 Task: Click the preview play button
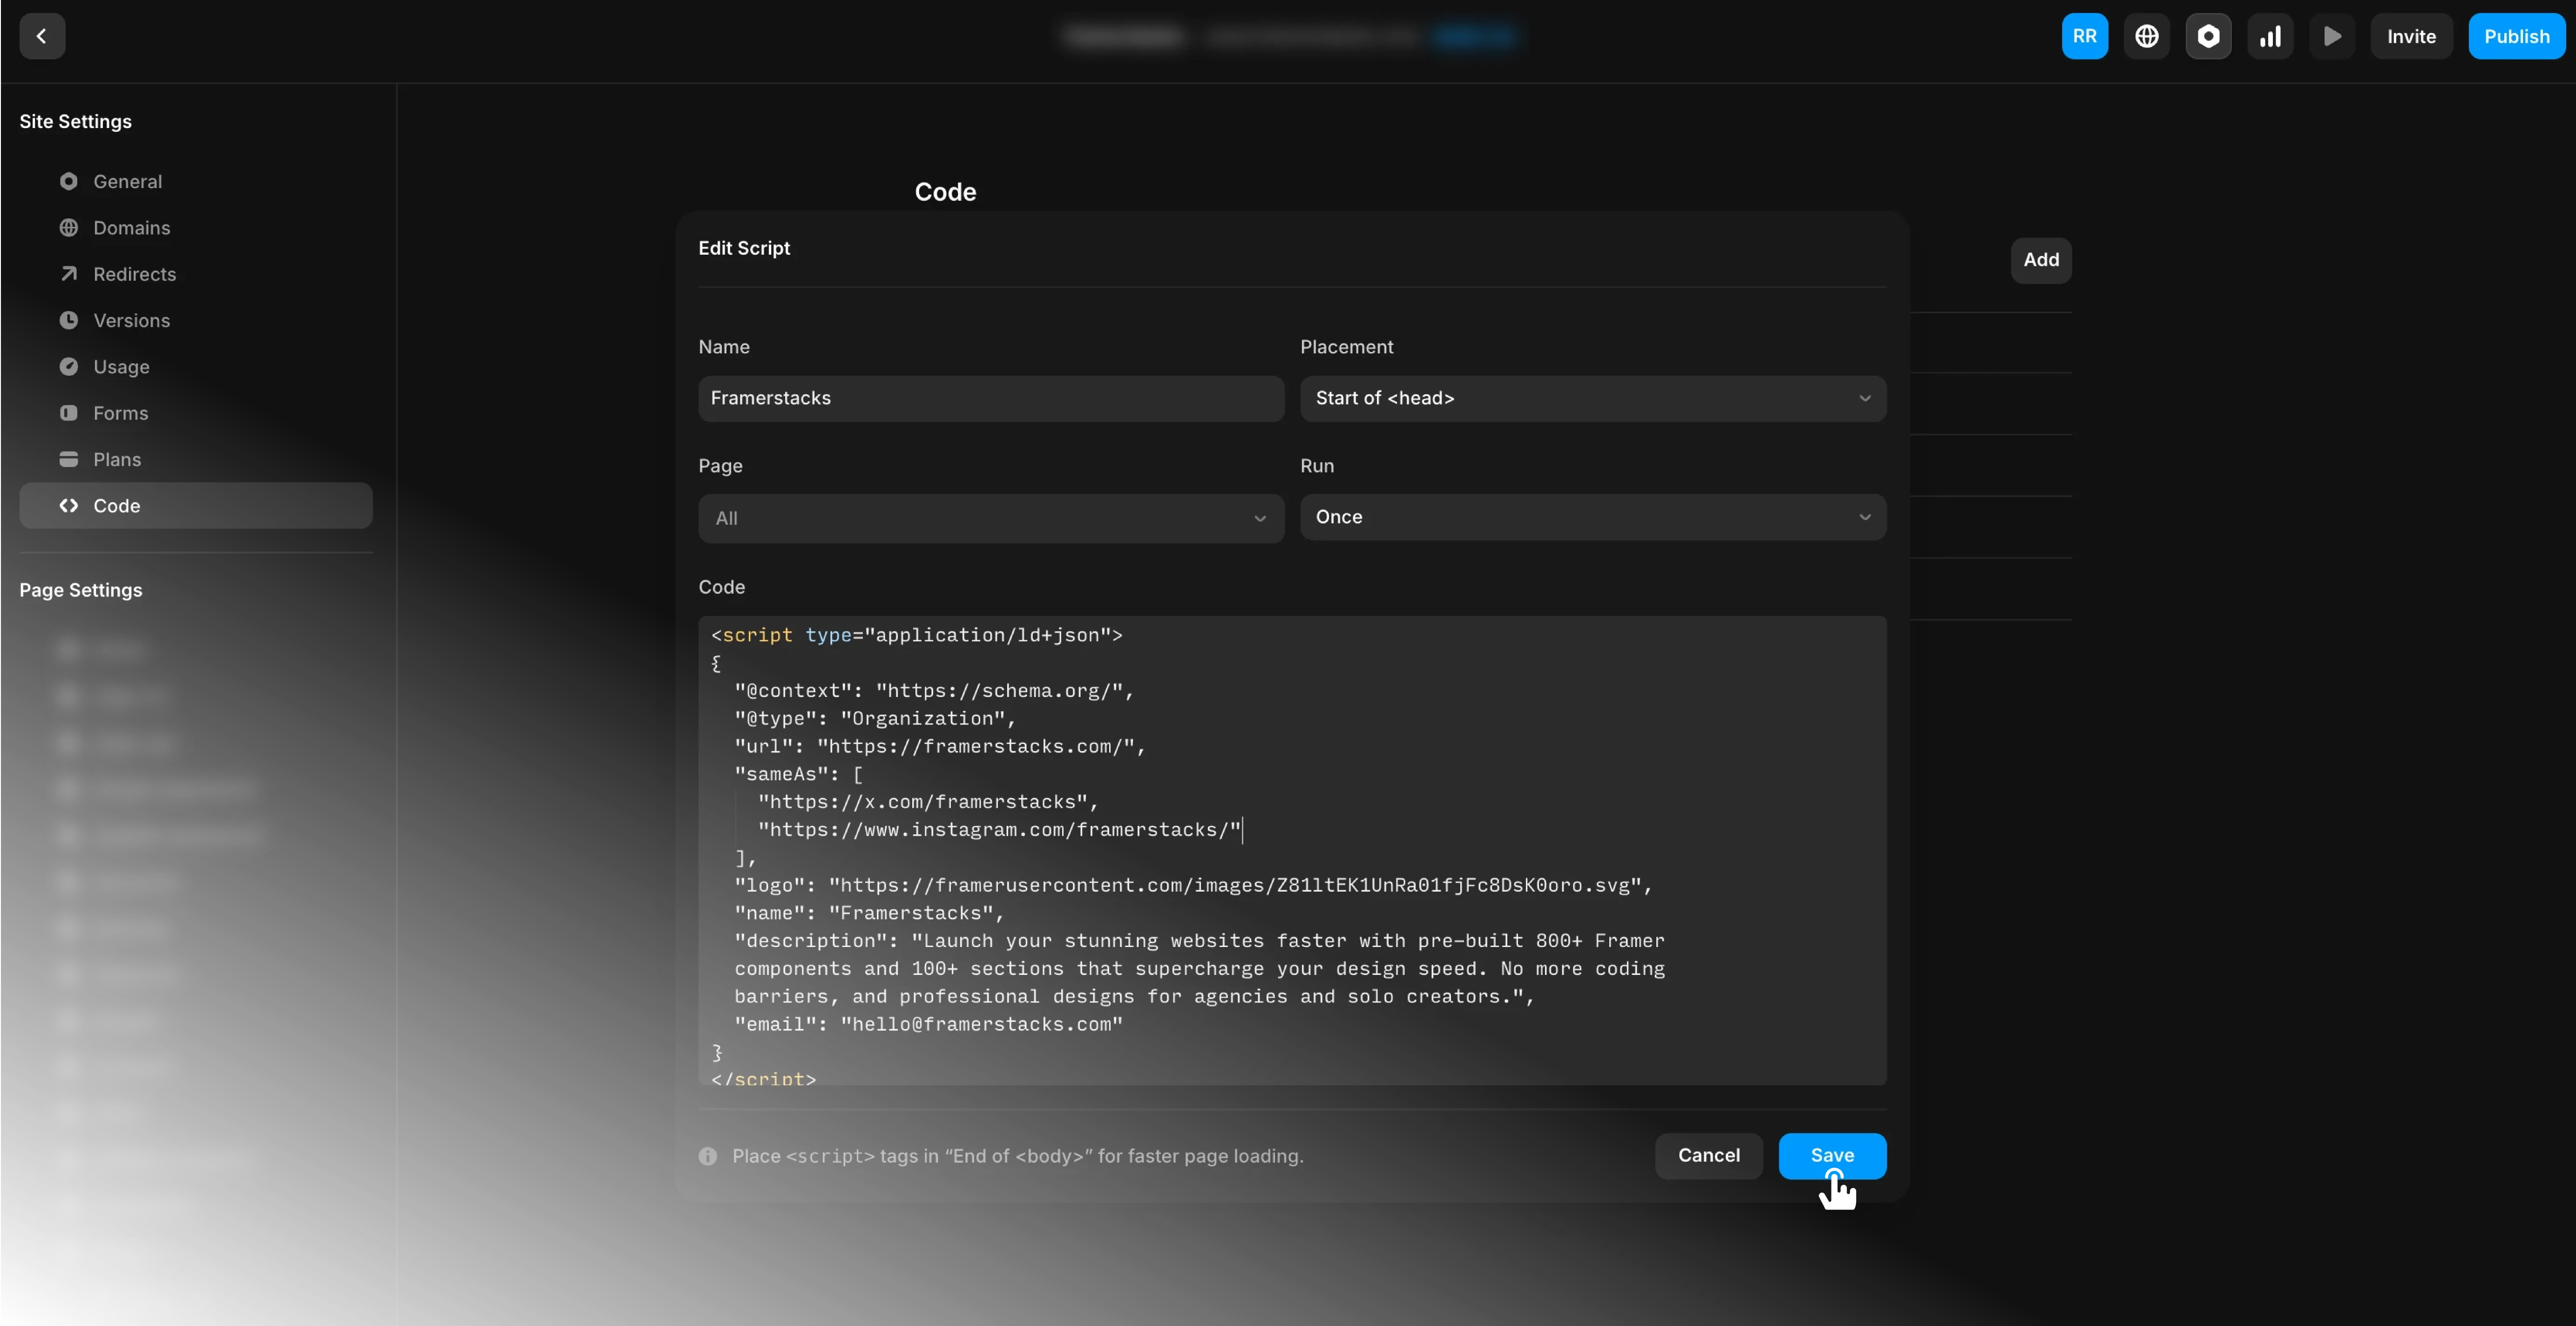2333,36
